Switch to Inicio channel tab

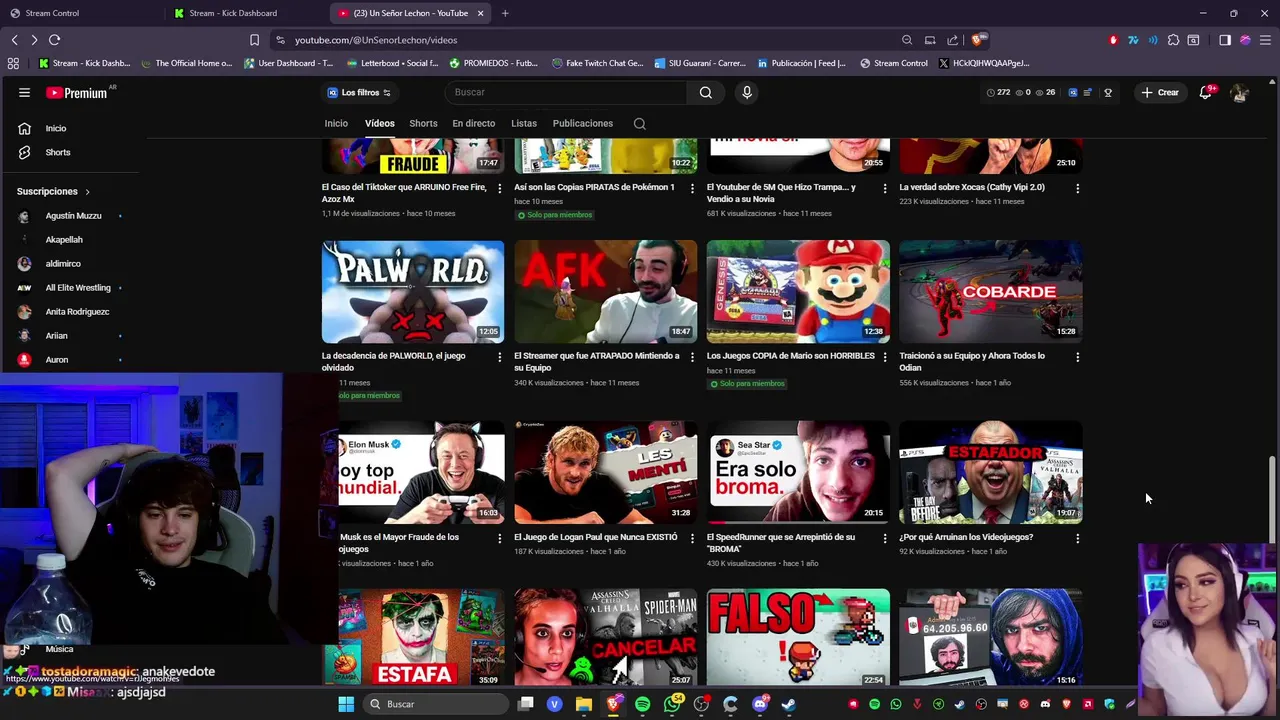click(x=336, y=124)
